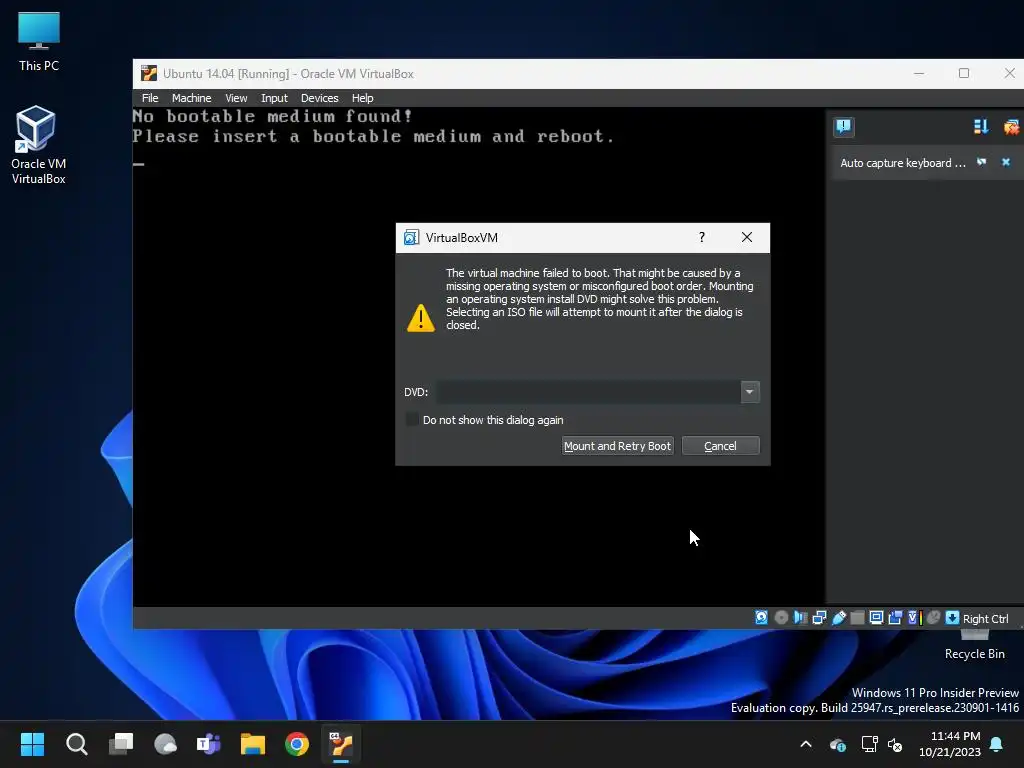Click the Auto capture keyboard notification text
1024x768 pixels.
903,163
